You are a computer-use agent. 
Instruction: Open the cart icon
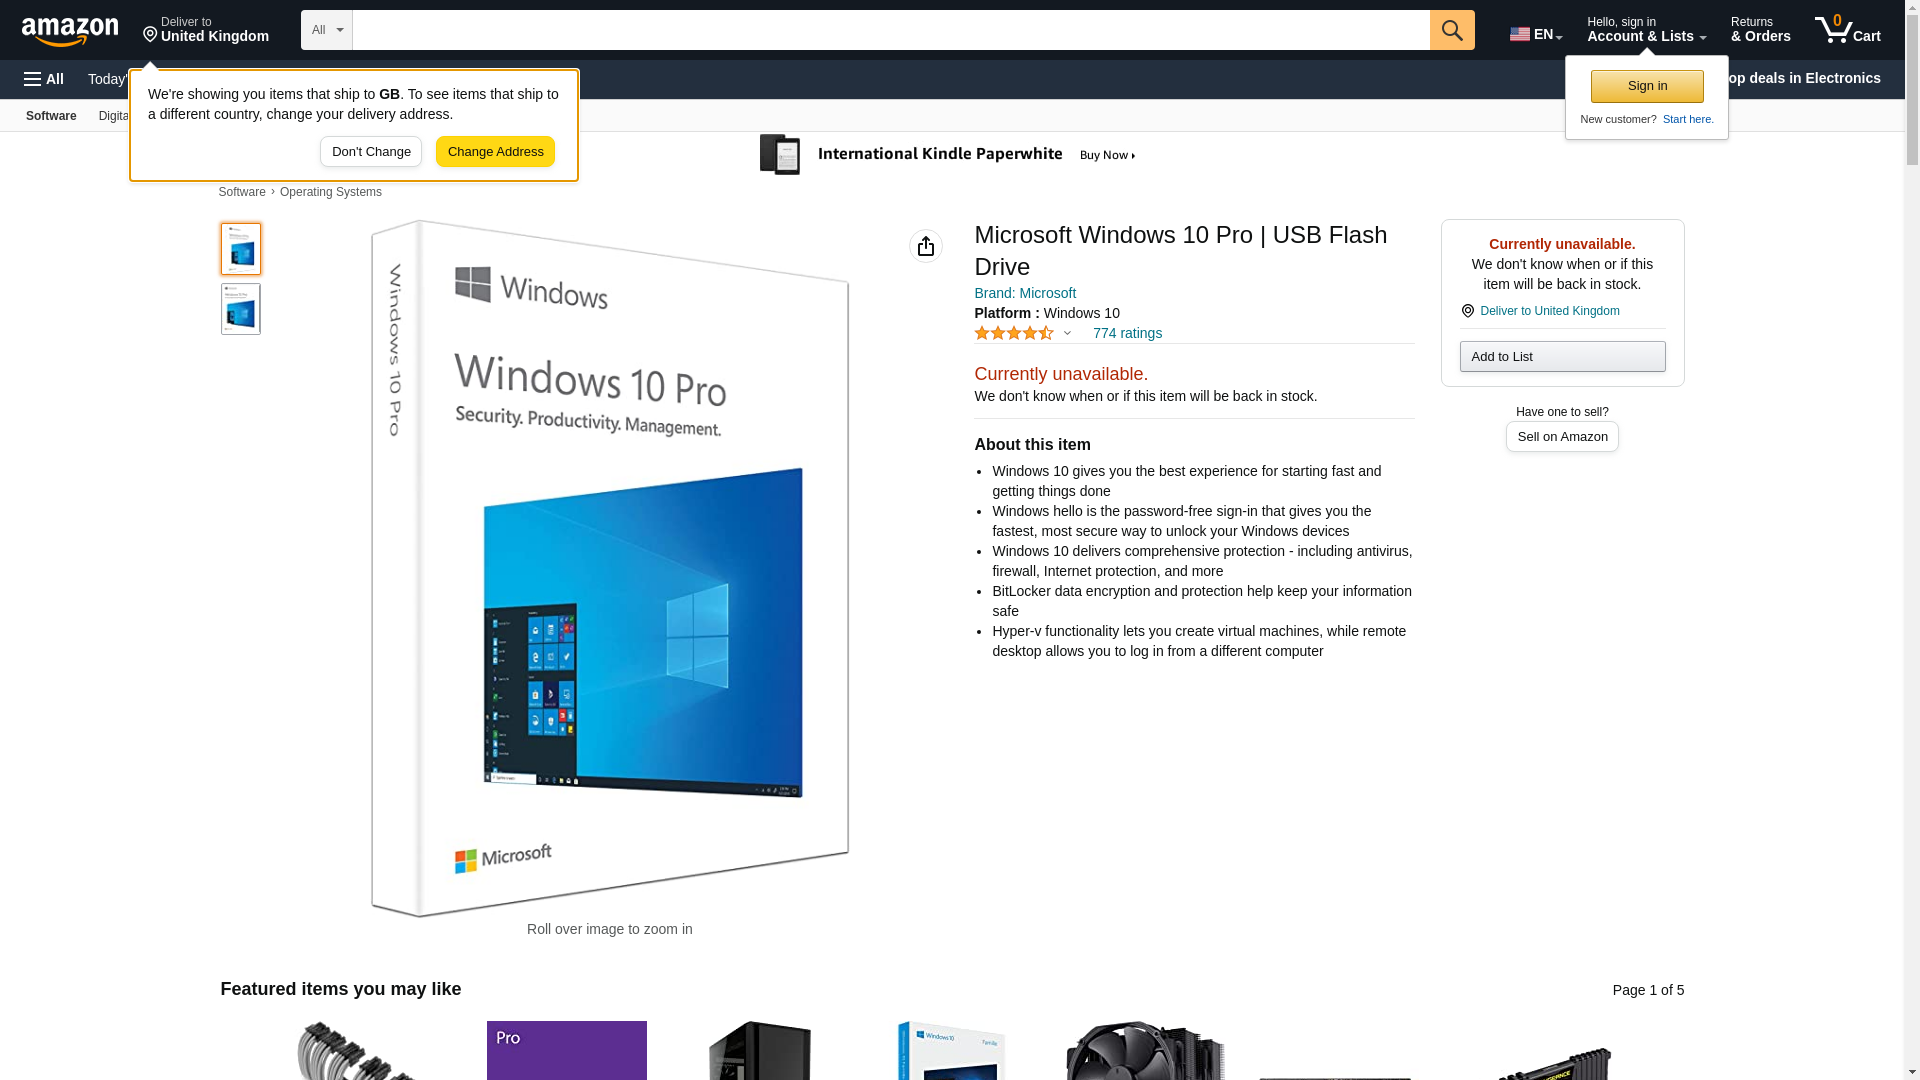tap(1848, 30)
